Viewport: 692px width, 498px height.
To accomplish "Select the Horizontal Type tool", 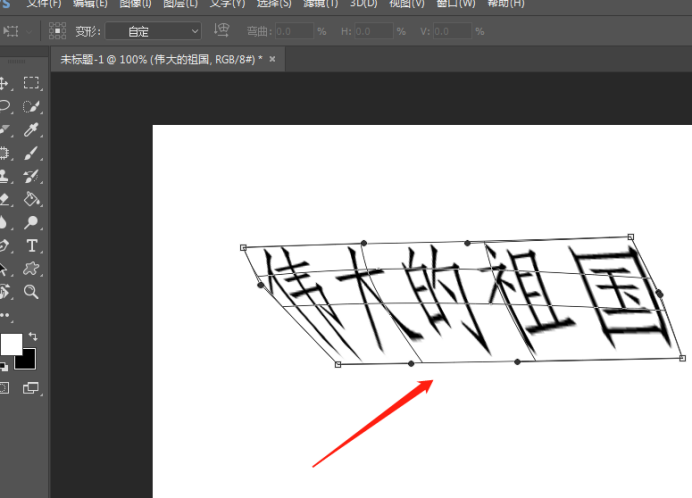I will click(31, 245).
